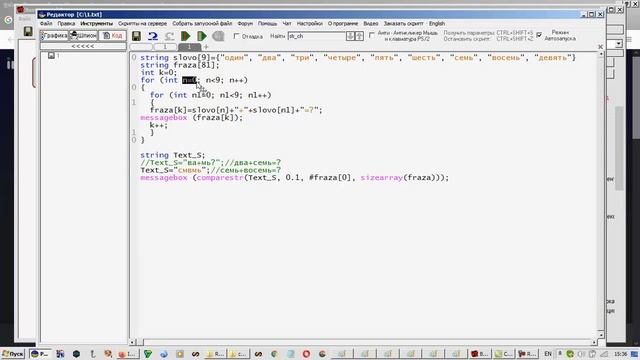Screen dimensions: 640x360
Task: Click the second green play icon
Action: coord(202,36)
